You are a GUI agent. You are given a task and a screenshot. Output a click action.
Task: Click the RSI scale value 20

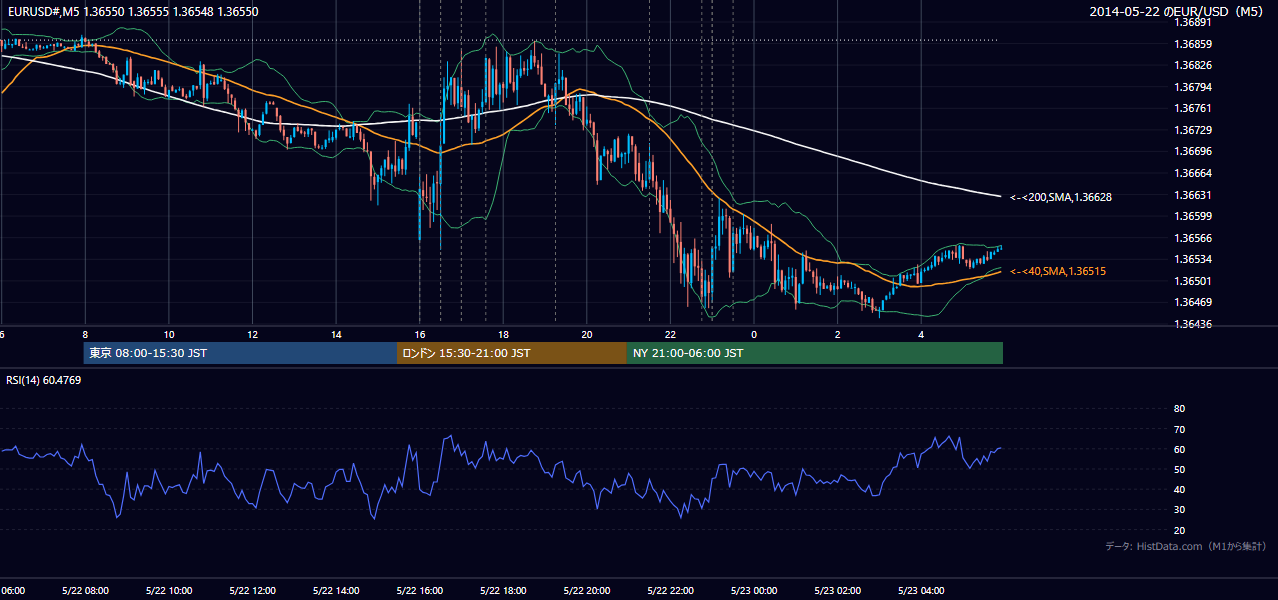(x=1179, y=530)
